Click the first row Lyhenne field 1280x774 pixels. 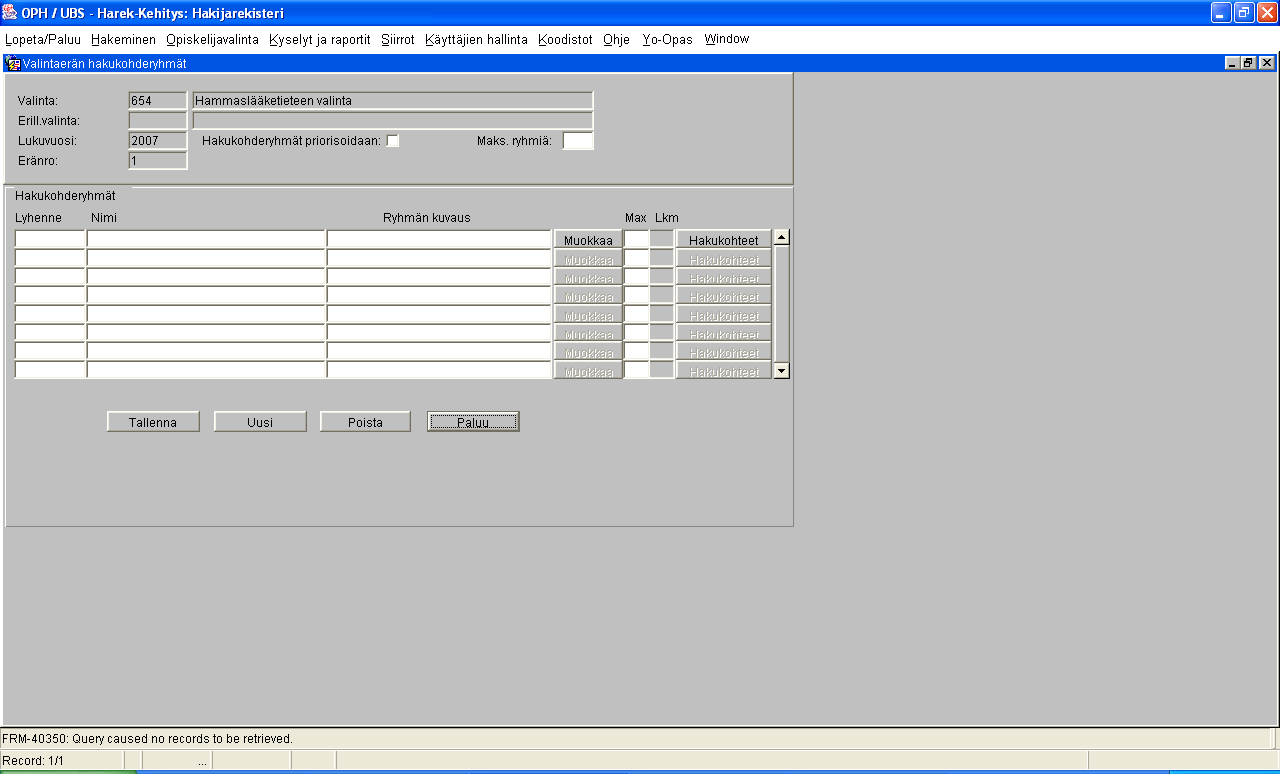(x=50, y=239)
